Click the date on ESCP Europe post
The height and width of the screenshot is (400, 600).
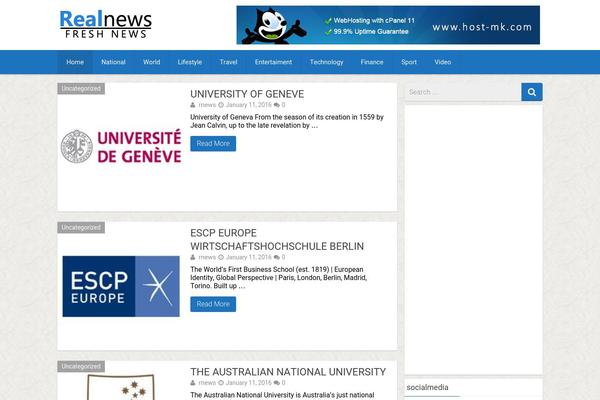(248, 257)
